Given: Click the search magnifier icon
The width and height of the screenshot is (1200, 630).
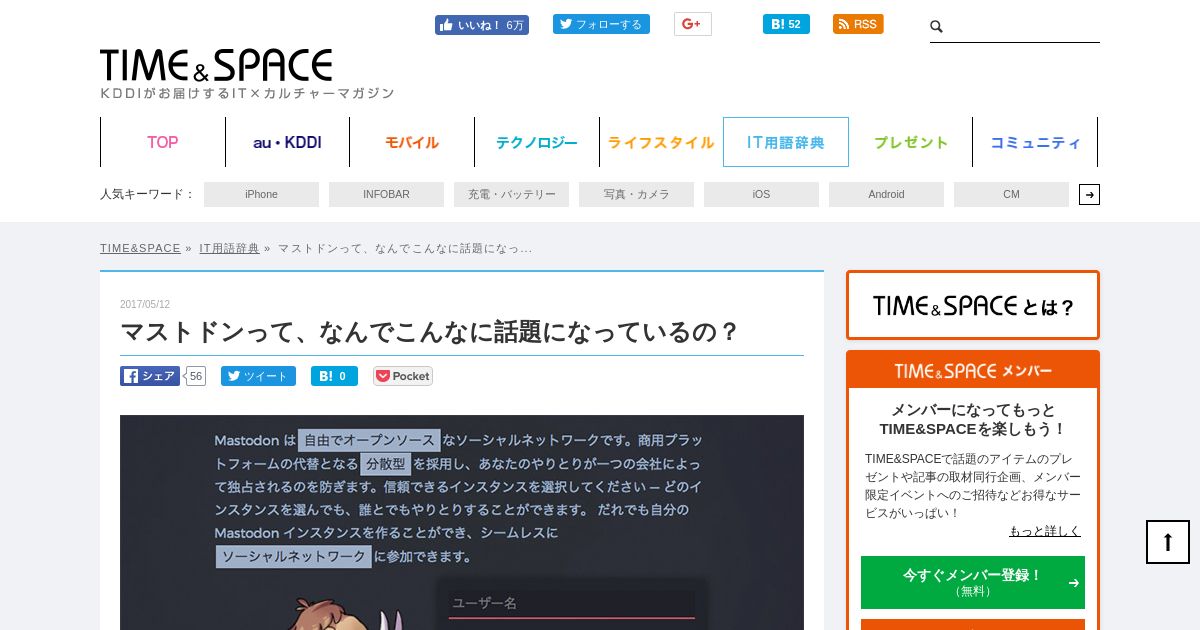Looking at the screenshot, I should click(937, 27).
